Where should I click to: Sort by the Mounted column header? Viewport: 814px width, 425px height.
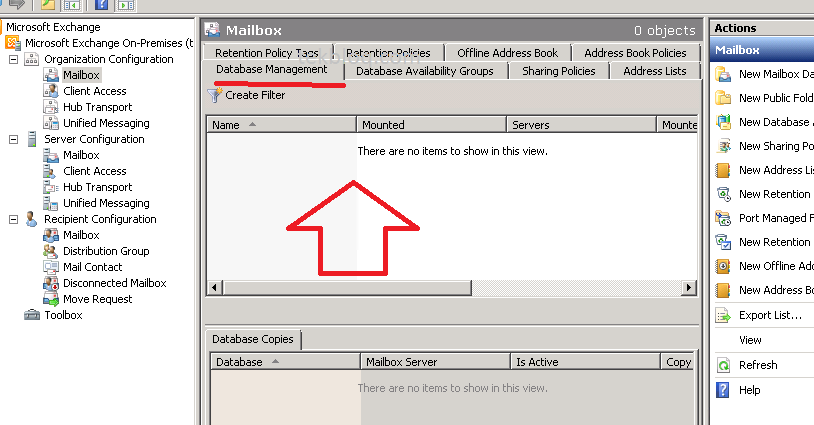[431, 125]
